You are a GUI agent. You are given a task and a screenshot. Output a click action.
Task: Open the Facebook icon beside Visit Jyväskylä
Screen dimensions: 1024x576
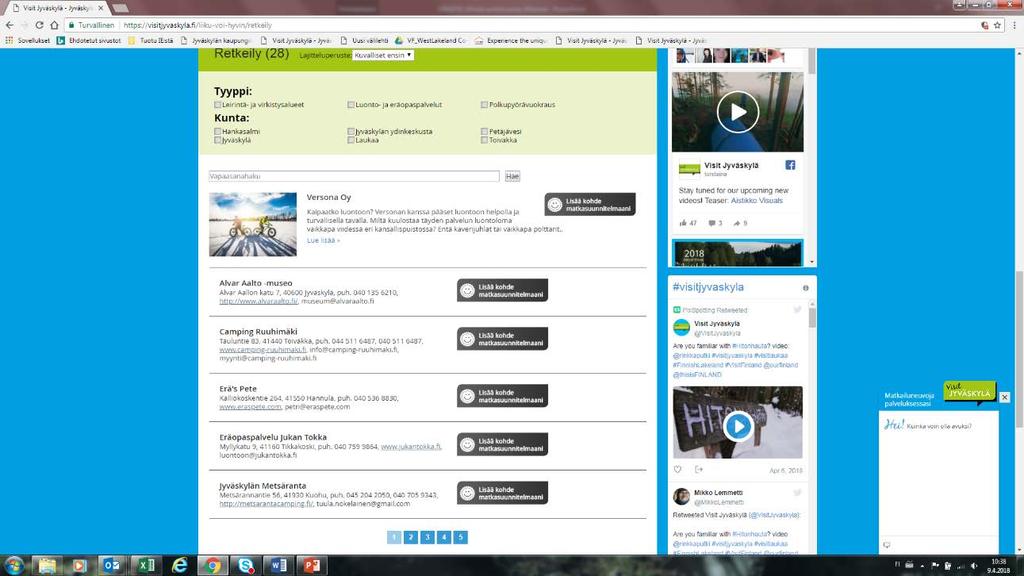pyautogui.click(x=790, y=165)
